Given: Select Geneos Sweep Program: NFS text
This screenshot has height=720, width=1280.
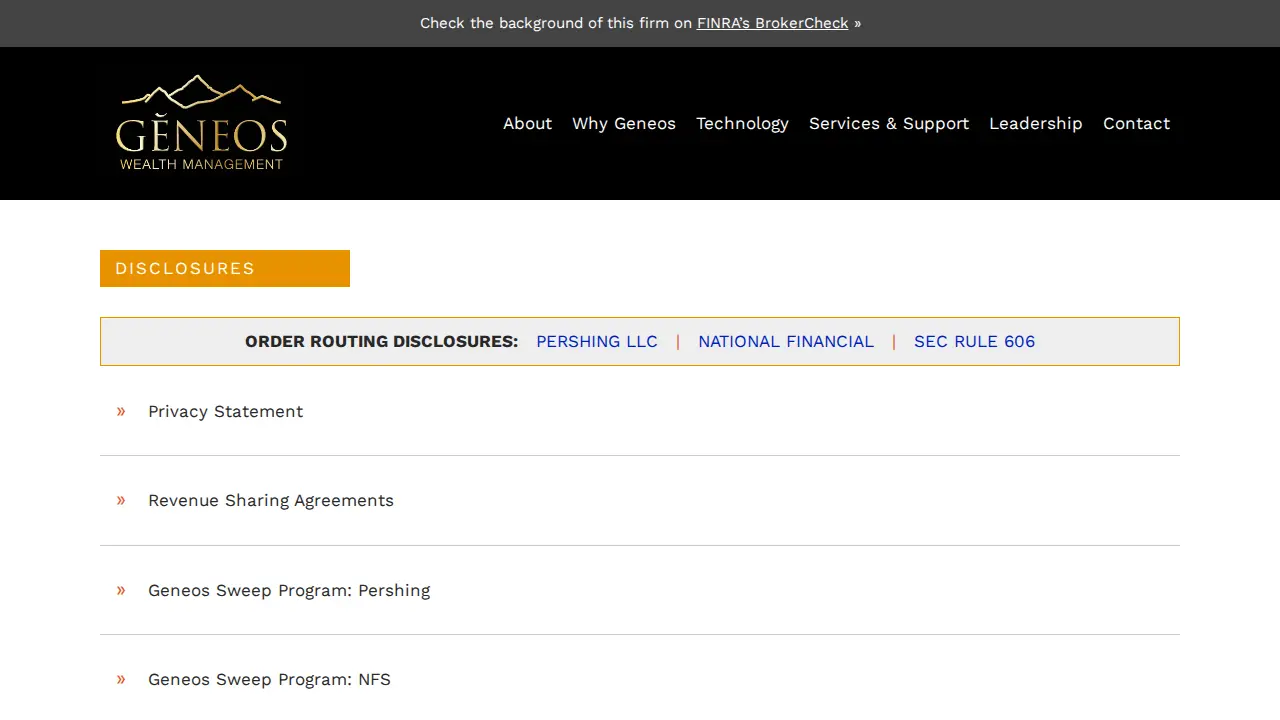Looking at the screenshot, I should [x=269, y=679].
